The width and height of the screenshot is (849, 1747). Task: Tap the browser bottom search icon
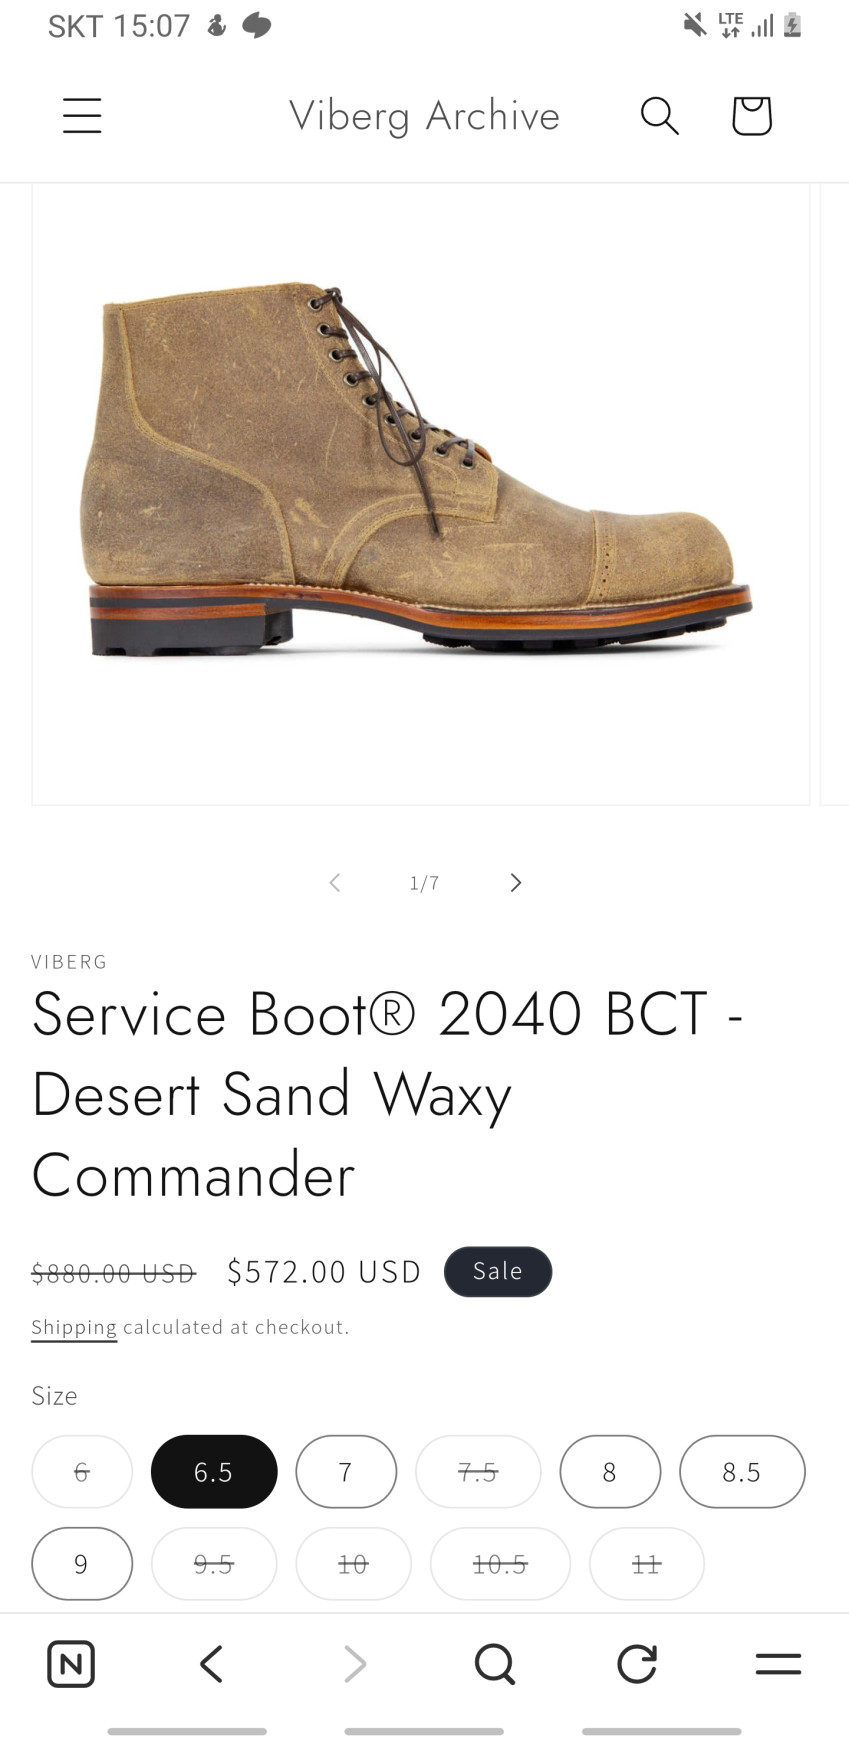pos(495,1664)
